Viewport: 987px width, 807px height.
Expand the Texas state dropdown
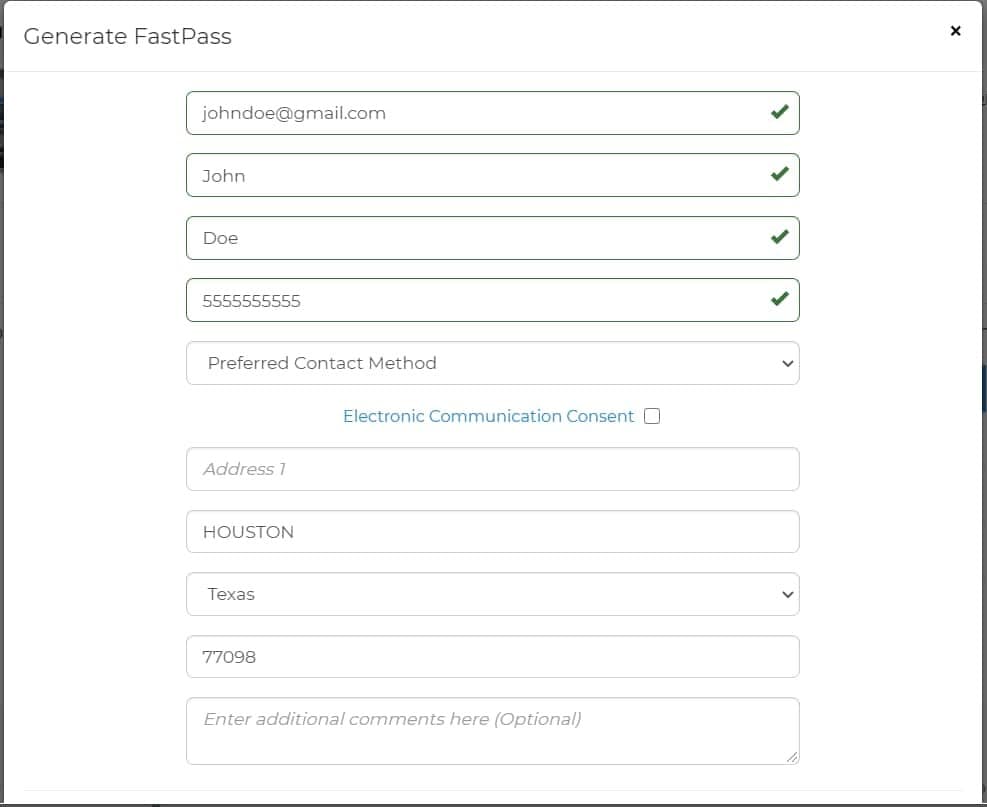492,594
